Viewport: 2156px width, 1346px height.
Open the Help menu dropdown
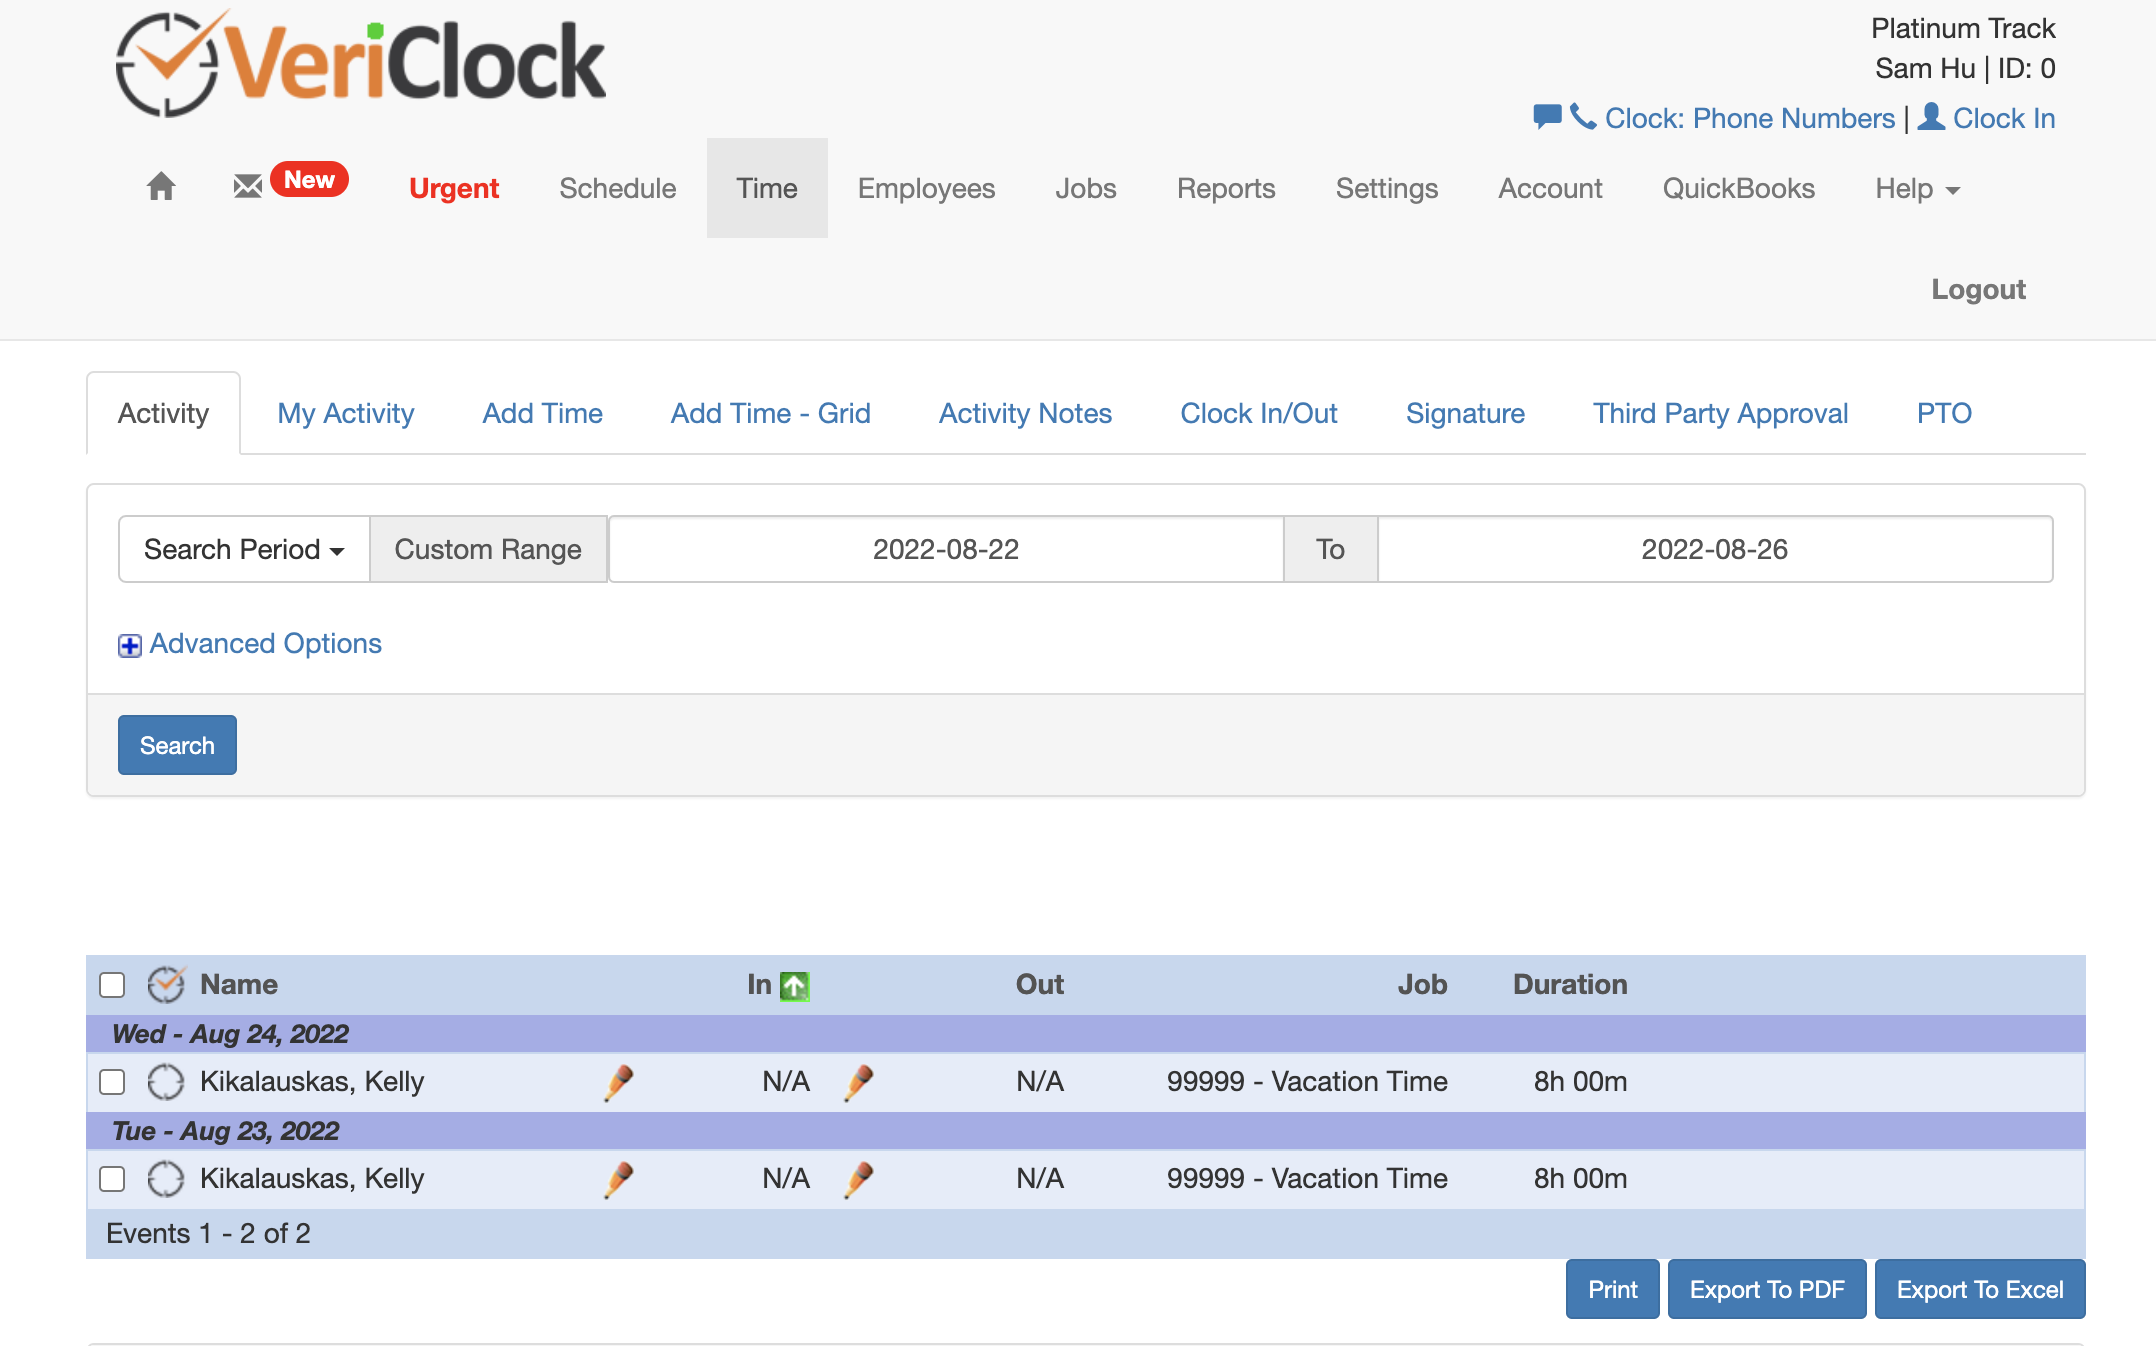(x=1917, y=188)
